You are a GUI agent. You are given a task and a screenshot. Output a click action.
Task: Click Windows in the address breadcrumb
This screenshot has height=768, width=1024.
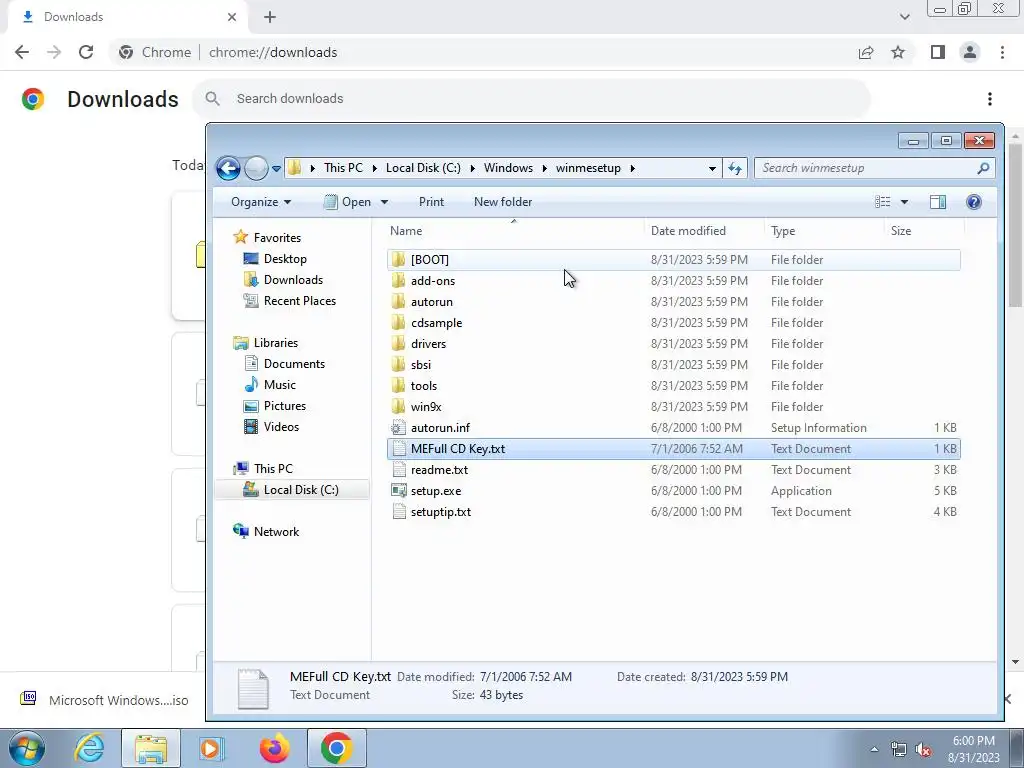(508, 168)
